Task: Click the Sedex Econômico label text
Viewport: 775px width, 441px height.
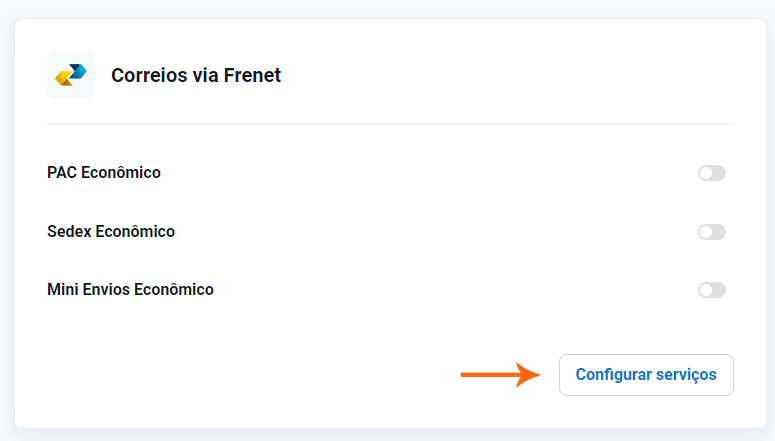Action: tap(111, 232)
